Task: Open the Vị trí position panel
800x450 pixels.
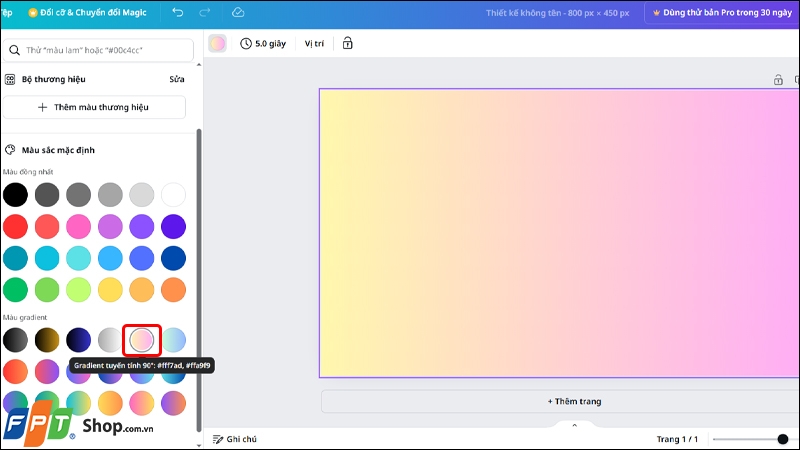Action: 314,43
